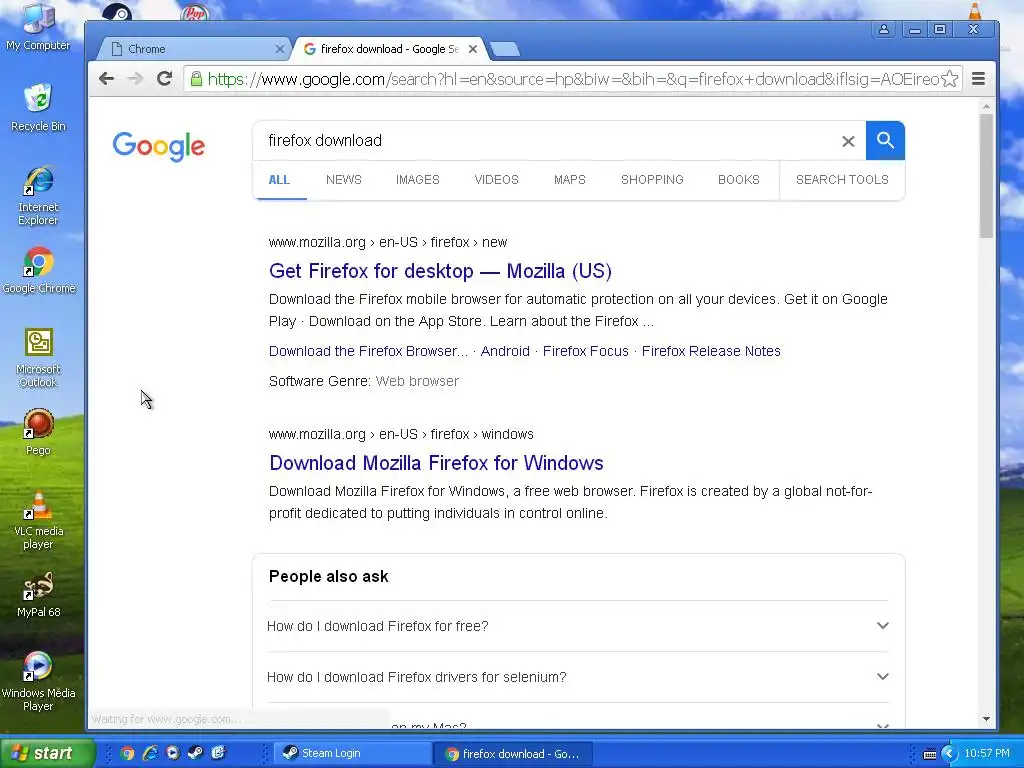Switch to the SHOPPING results tab
The image size is (1024, 768).
pos(652,180)
